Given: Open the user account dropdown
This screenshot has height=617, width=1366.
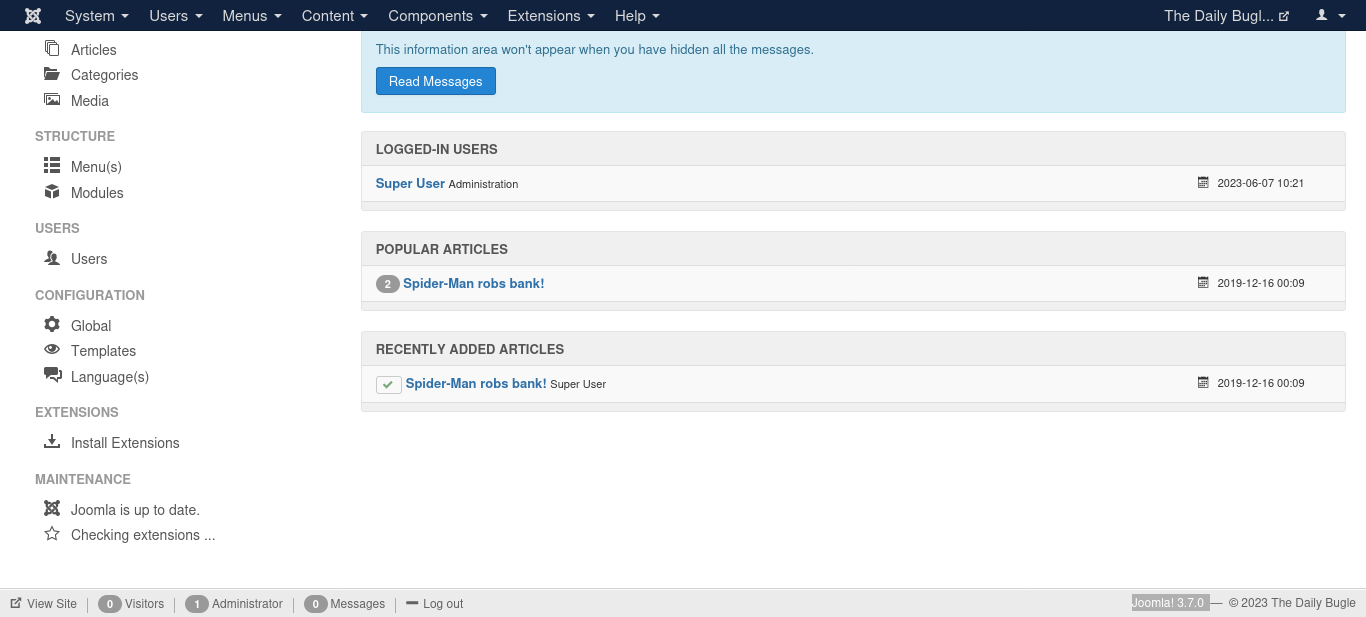Looking at the screenshot, I should 1330,16.
